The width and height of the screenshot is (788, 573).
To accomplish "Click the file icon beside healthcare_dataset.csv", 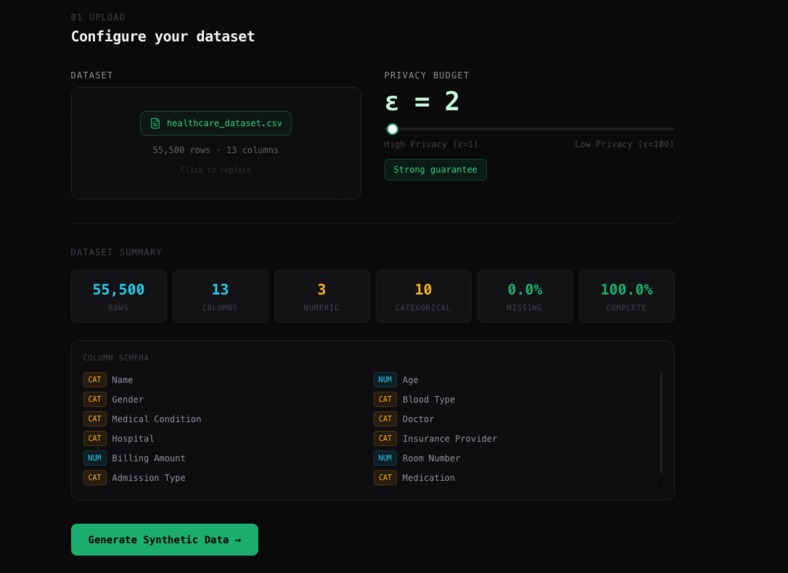I will [x=155, y=123].
